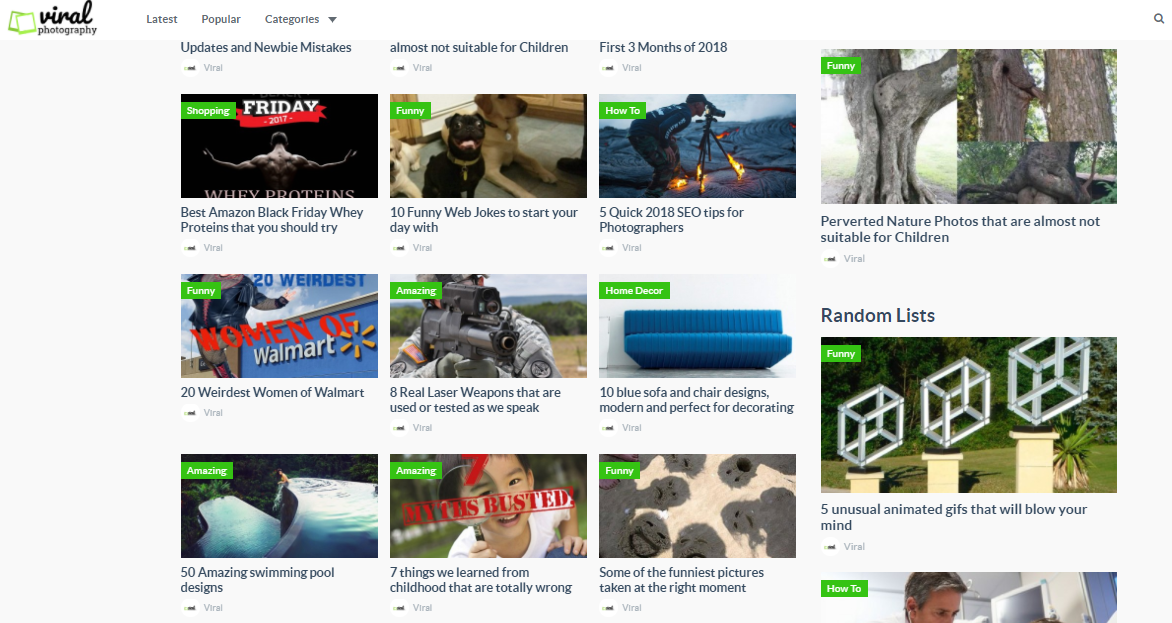
Task: Click author avatar under 5 unusual animated gifs
Action: pyautogui.click(x=830, y=546)
